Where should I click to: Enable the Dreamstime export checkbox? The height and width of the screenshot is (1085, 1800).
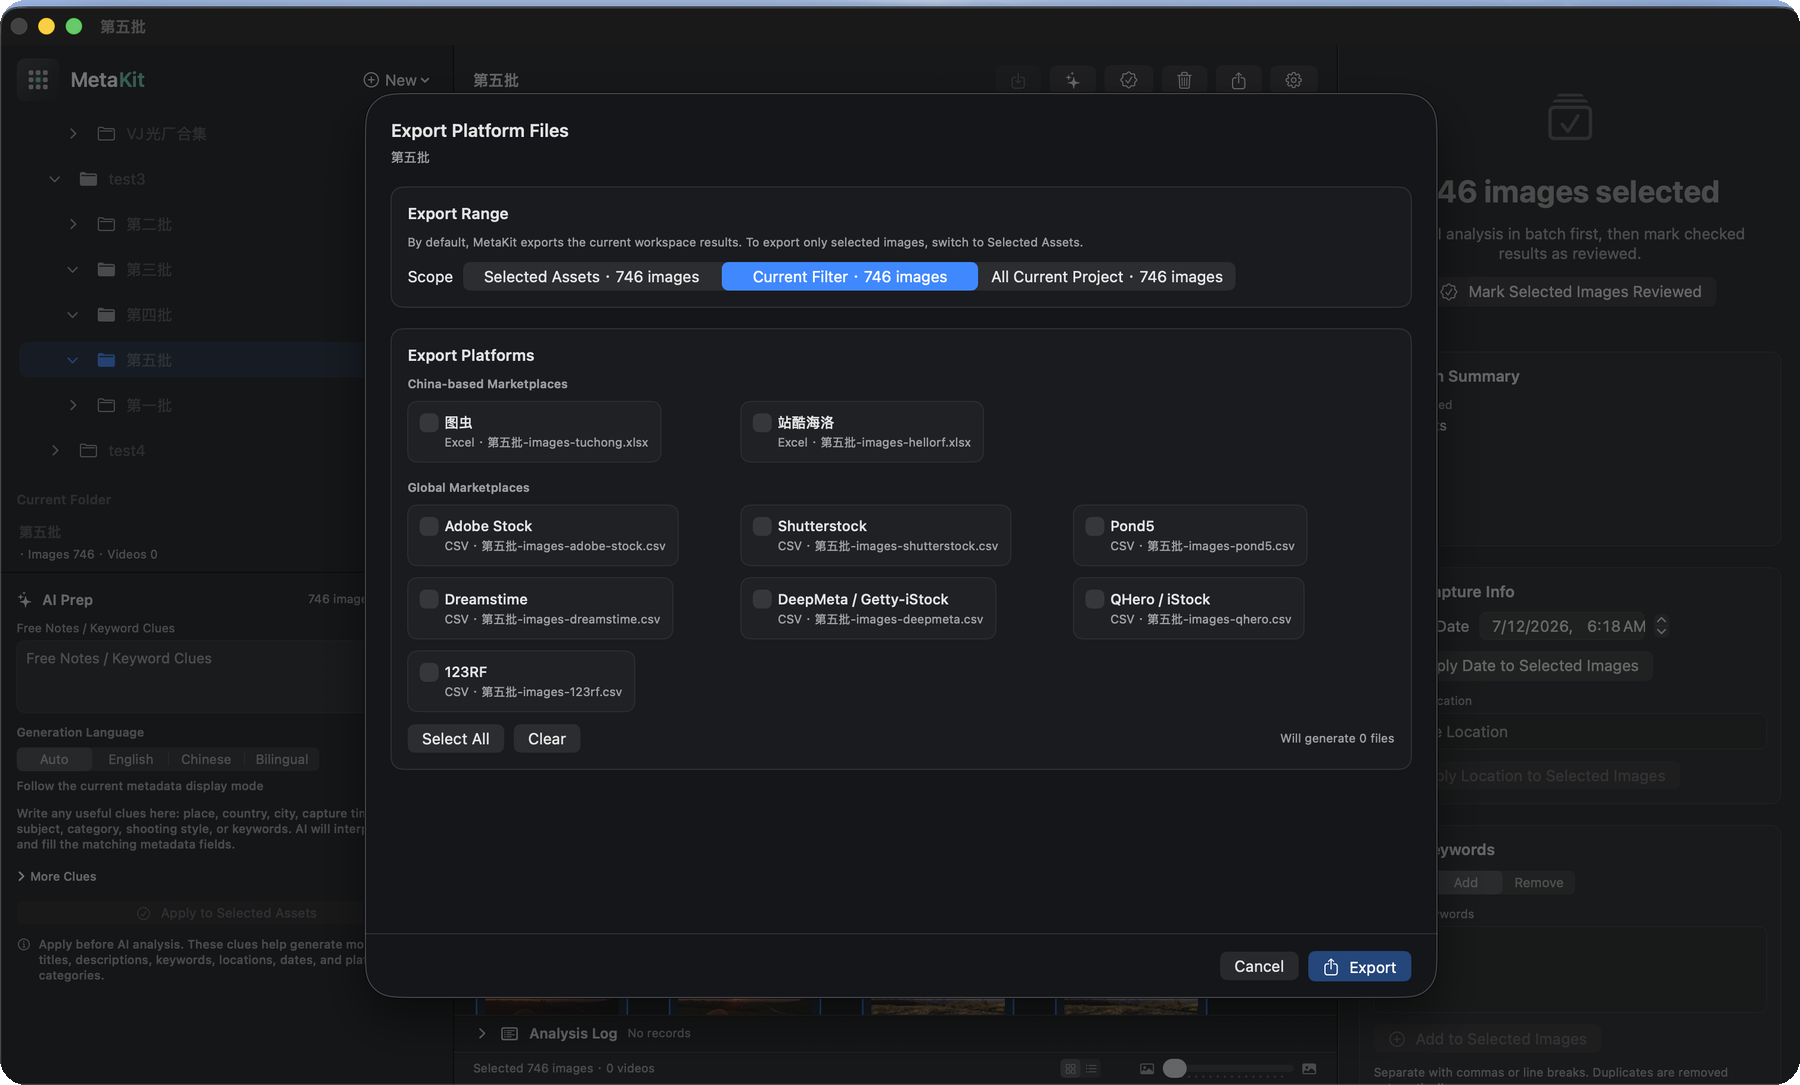coord(429,599)
